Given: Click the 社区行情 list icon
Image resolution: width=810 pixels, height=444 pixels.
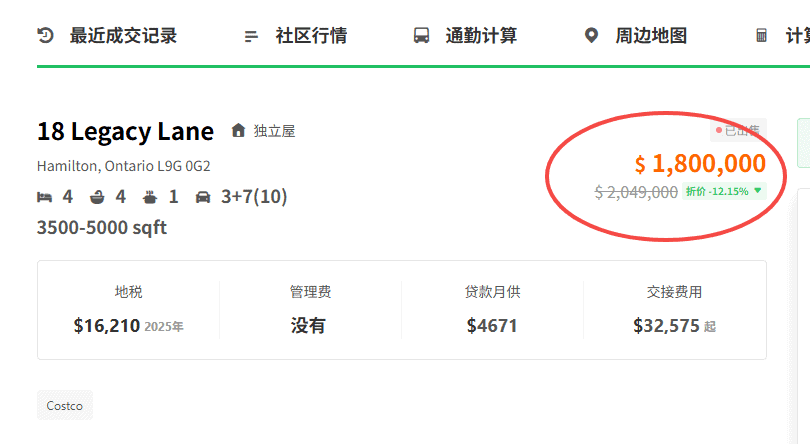Looking at the screenshot, I should pos(251,37).
